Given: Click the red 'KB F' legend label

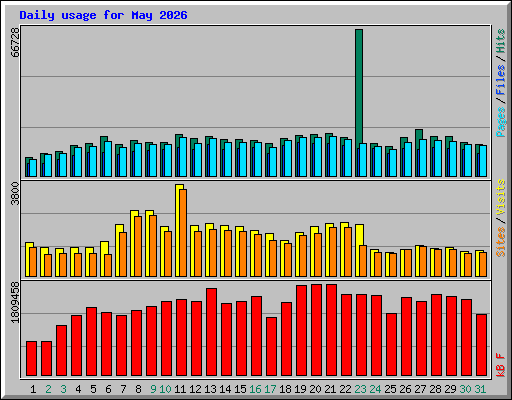Looking at the screenshot, I should coord(500,365).
